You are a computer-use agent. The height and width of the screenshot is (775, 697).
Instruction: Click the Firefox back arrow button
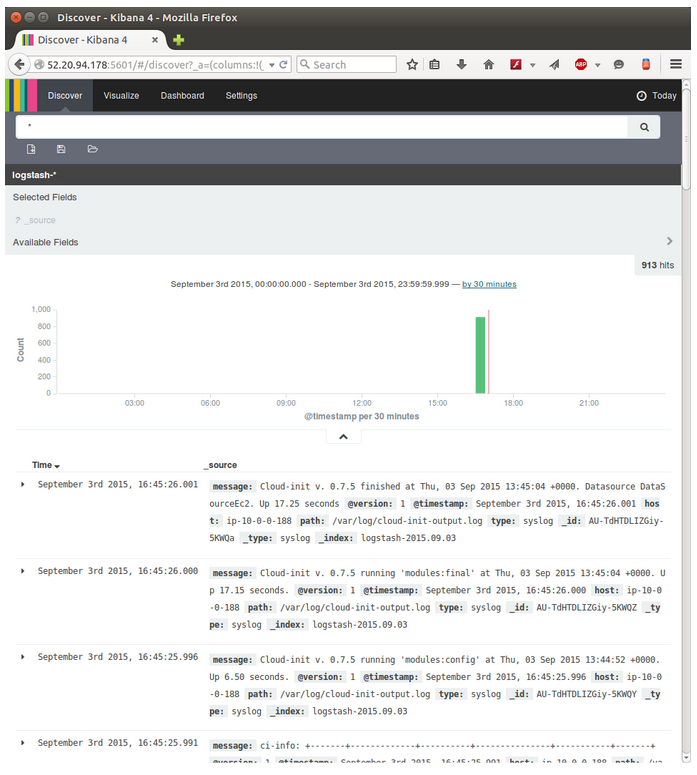point(19,64)
